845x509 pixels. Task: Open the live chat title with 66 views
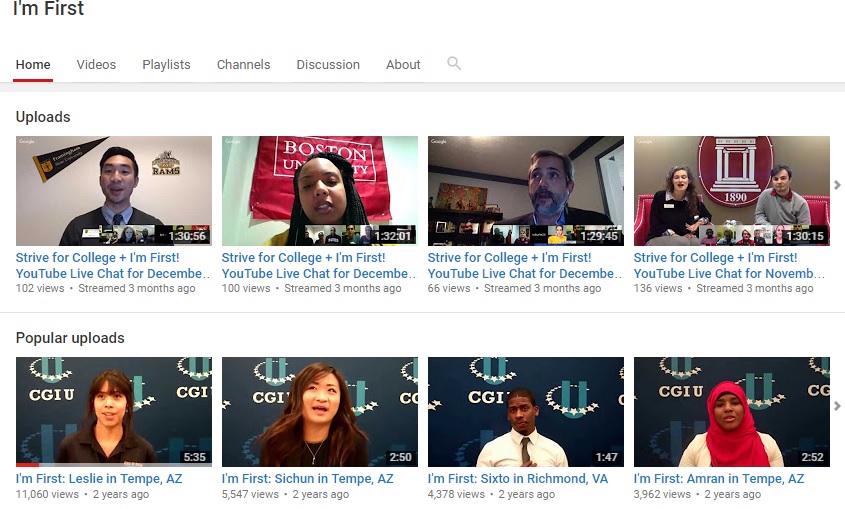pyautogui.click(x=524, y=266)
